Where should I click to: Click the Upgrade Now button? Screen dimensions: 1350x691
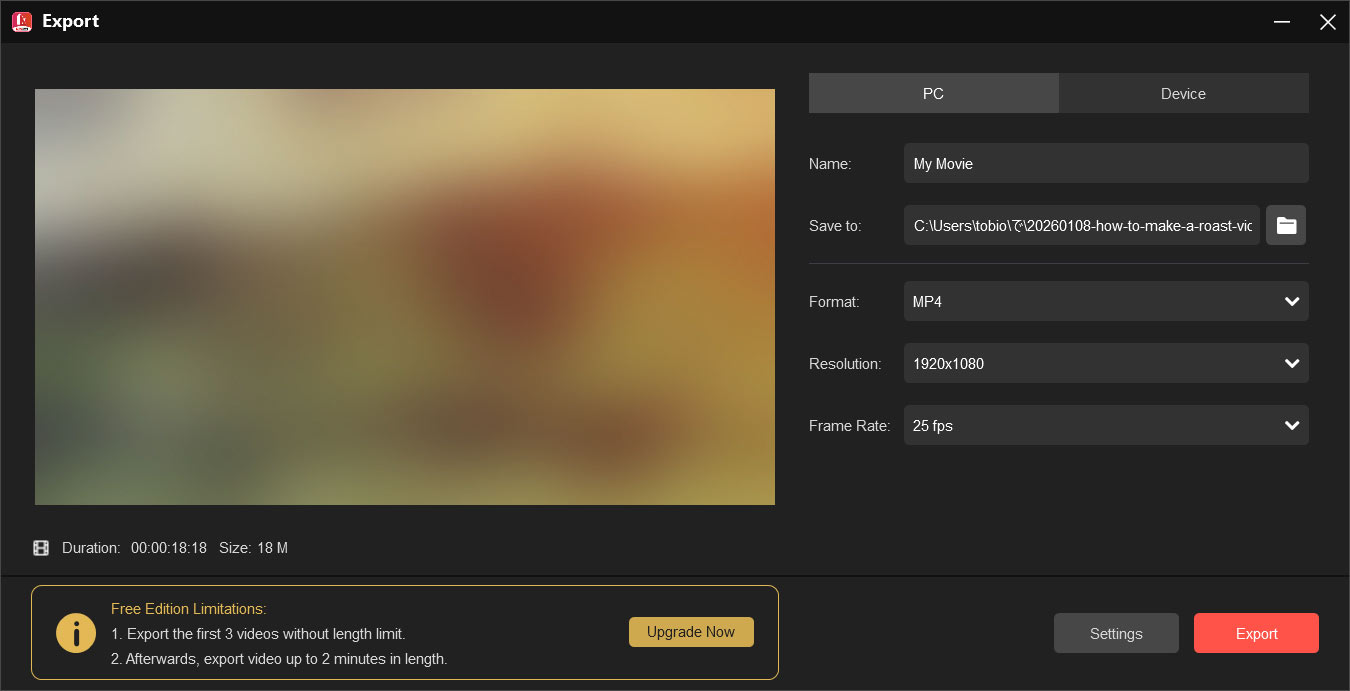[x=691, y=631]
